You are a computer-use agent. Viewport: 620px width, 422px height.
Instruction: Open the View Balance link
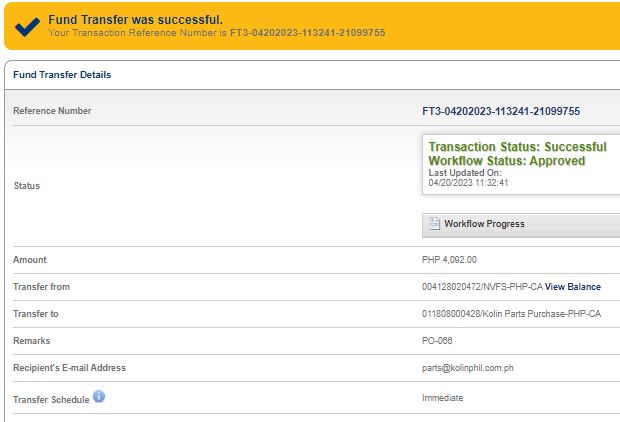point(573,287)
